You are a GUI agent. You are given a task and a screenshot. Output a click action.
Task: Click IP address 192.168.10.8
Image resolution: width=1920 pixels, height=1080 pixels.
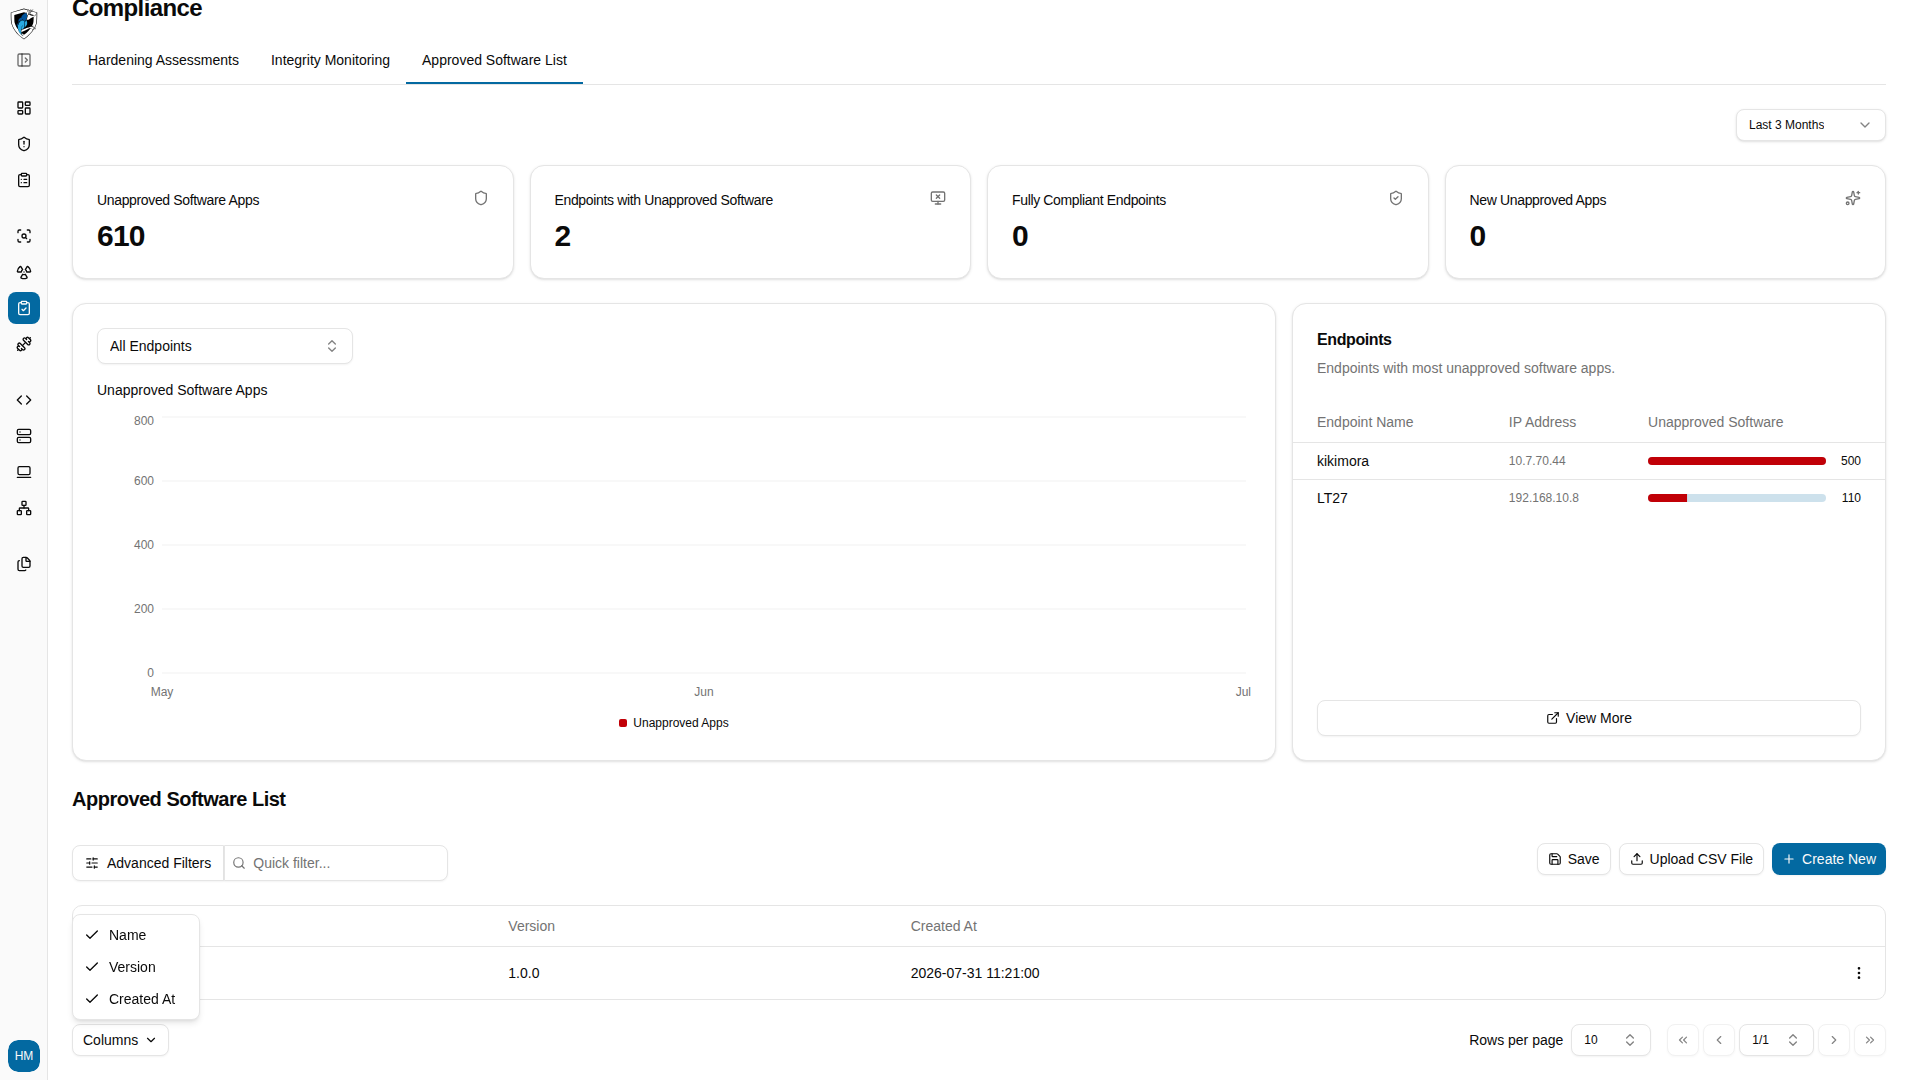coord(1544,498)
